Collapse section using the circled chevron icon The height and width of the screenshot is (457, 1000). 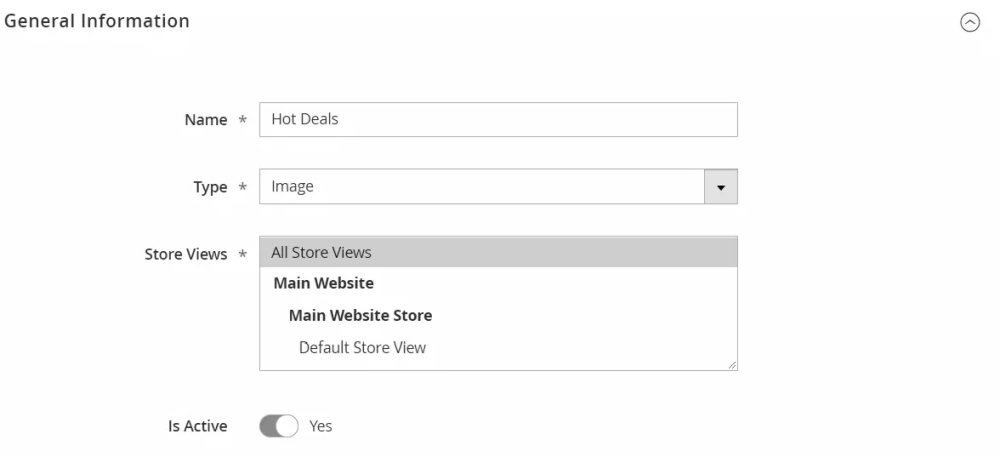969,22
